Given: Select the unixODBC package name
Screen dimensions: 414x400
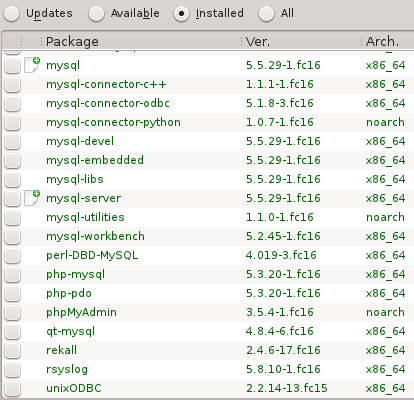Looking at the screenshot, I should click(x=74, y=388).
